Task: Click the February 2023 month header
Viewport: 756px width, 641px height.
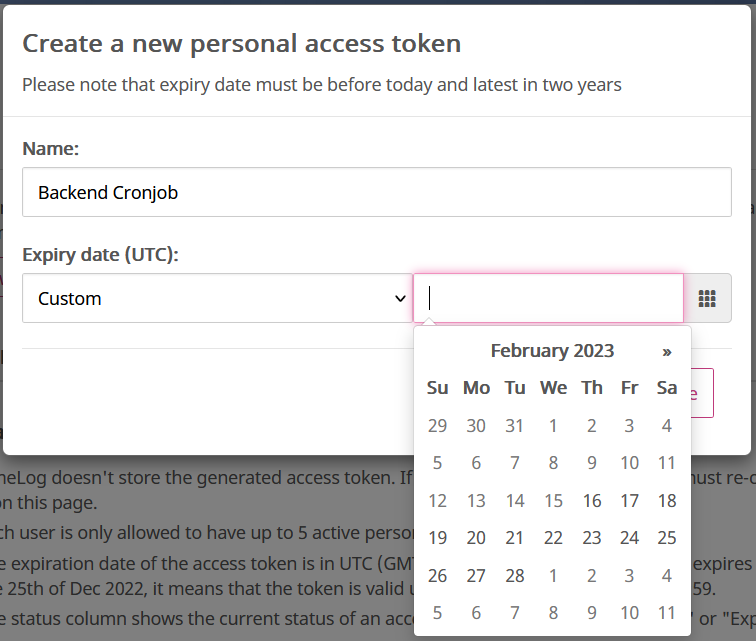Action: click(552, 351)
